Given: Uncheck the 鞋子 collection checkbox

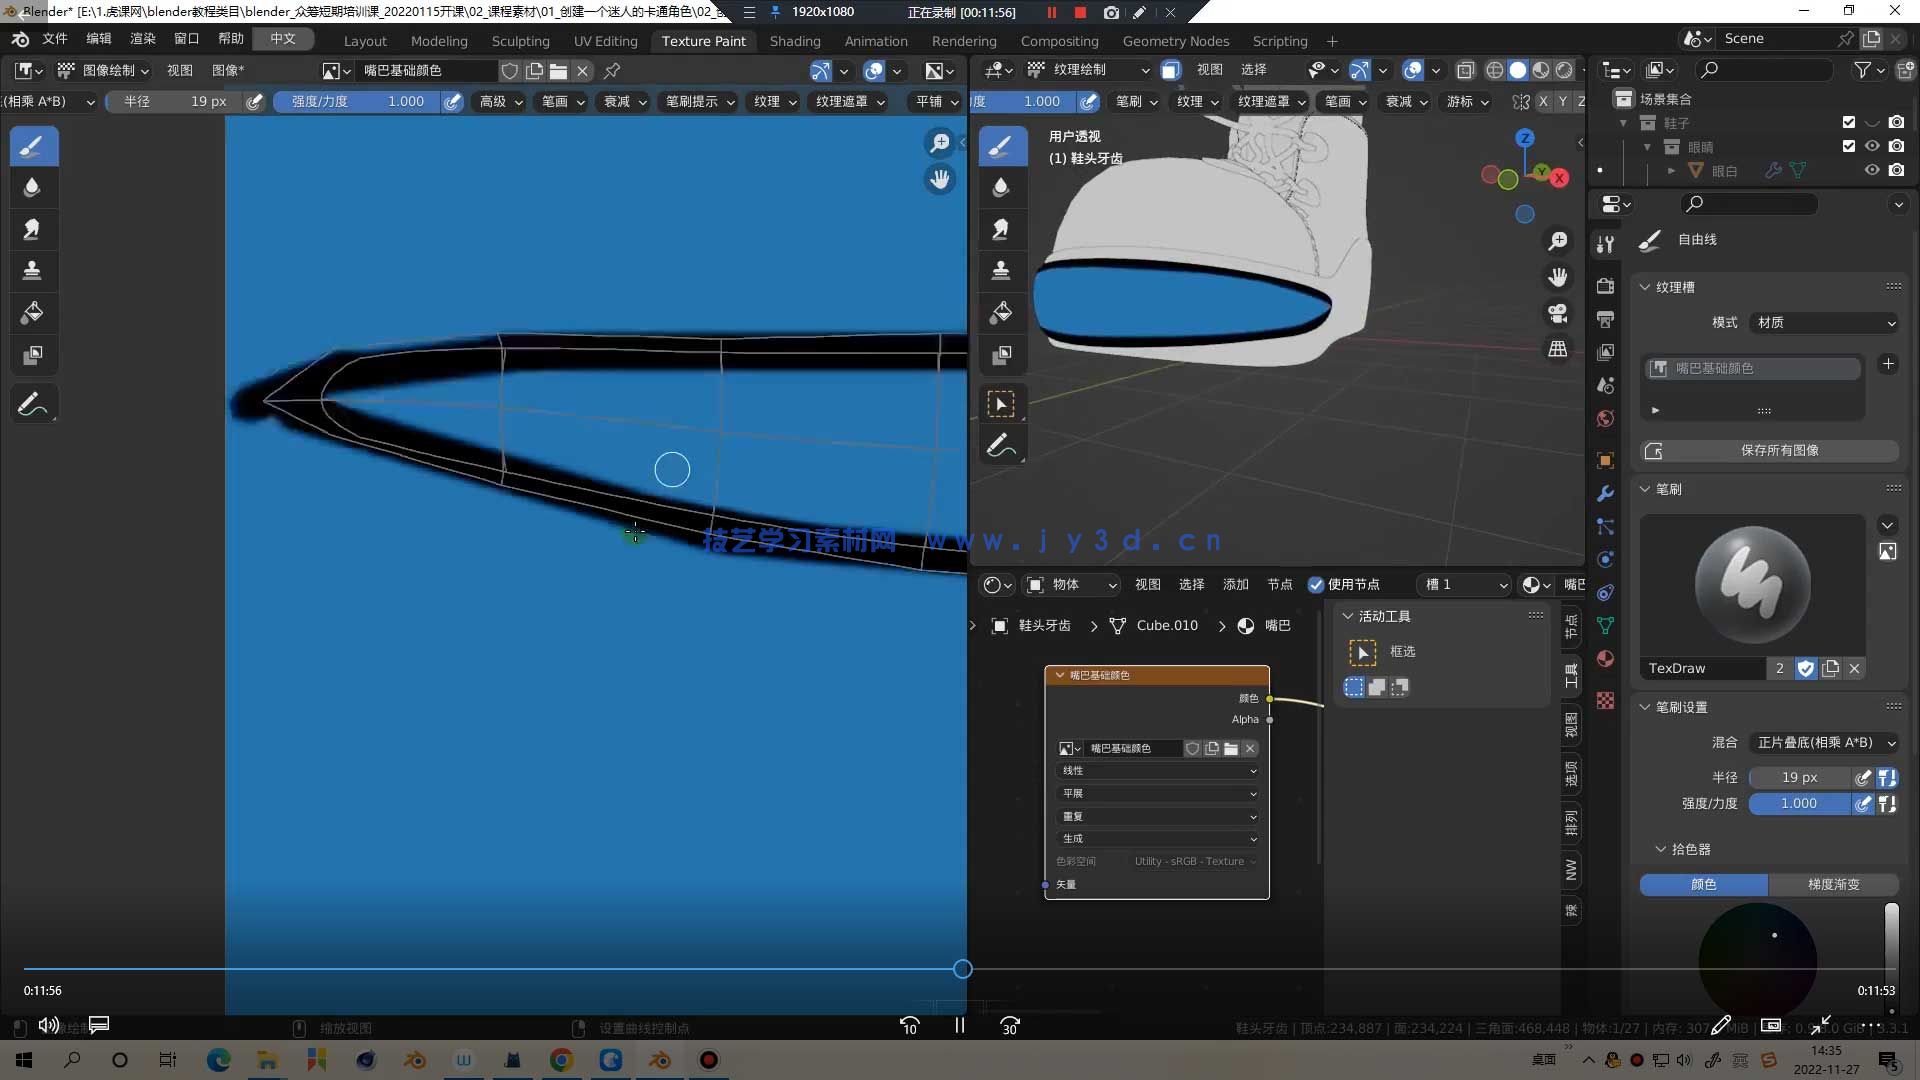Looking at the screenshot, I should pos(1848,122).
